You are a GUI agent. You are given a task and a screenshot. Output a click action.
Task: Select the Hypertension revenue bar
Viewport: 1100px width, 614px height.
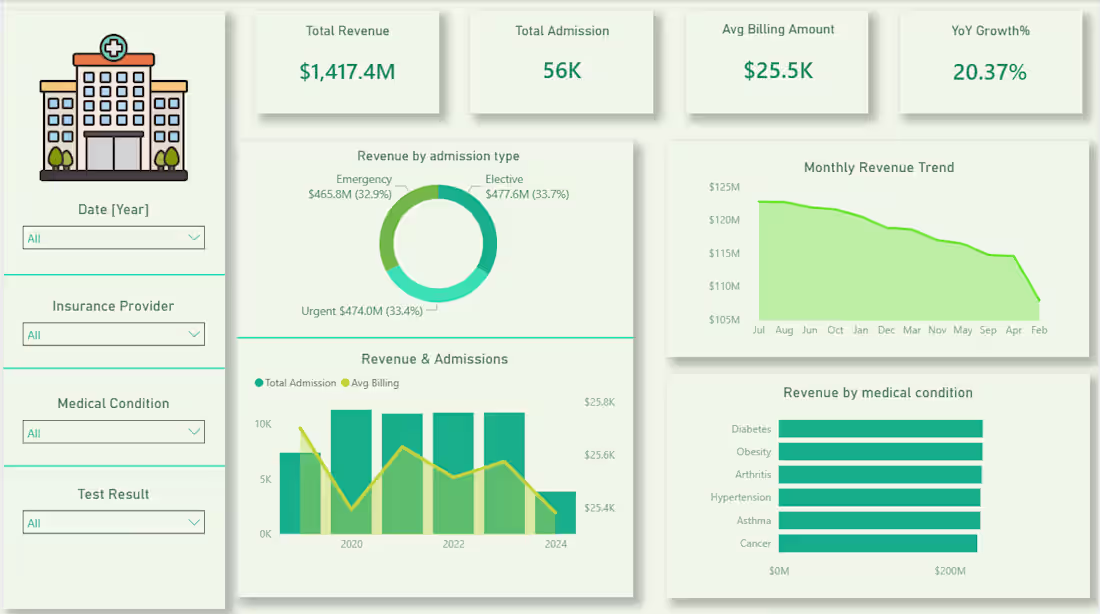coord(879,498)
